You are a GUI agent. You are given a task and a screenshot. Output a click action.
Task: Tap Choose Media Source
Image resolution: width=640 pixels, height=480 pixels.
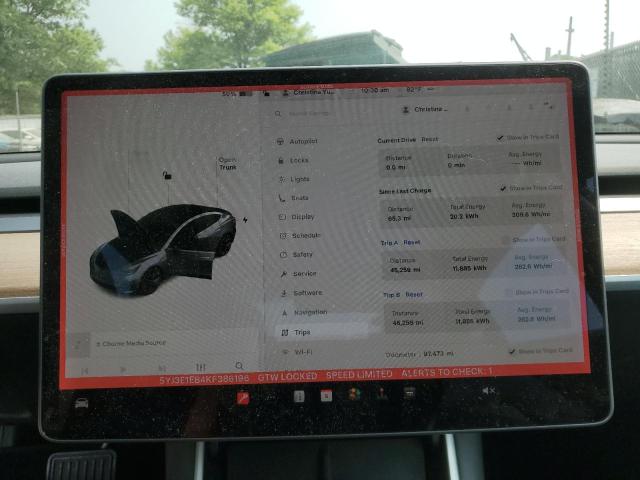pos(131,343)
